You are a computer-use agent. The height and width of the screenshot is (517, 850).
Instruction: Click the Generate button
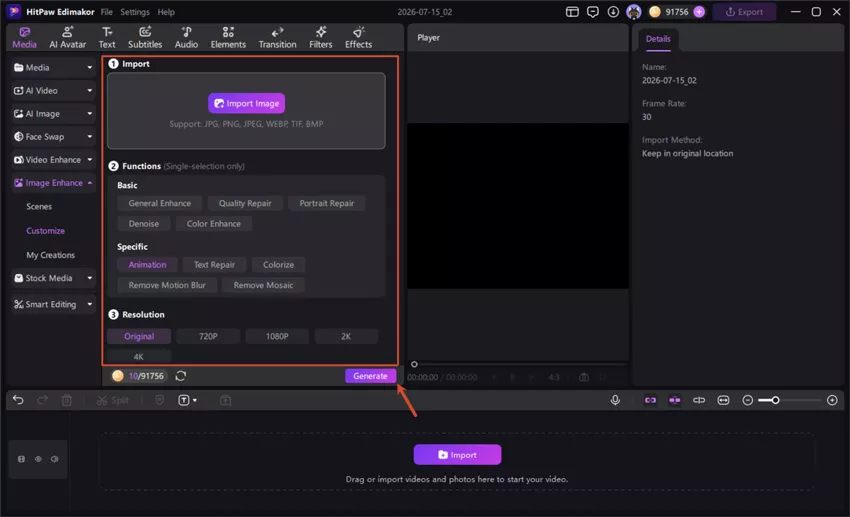370,376
